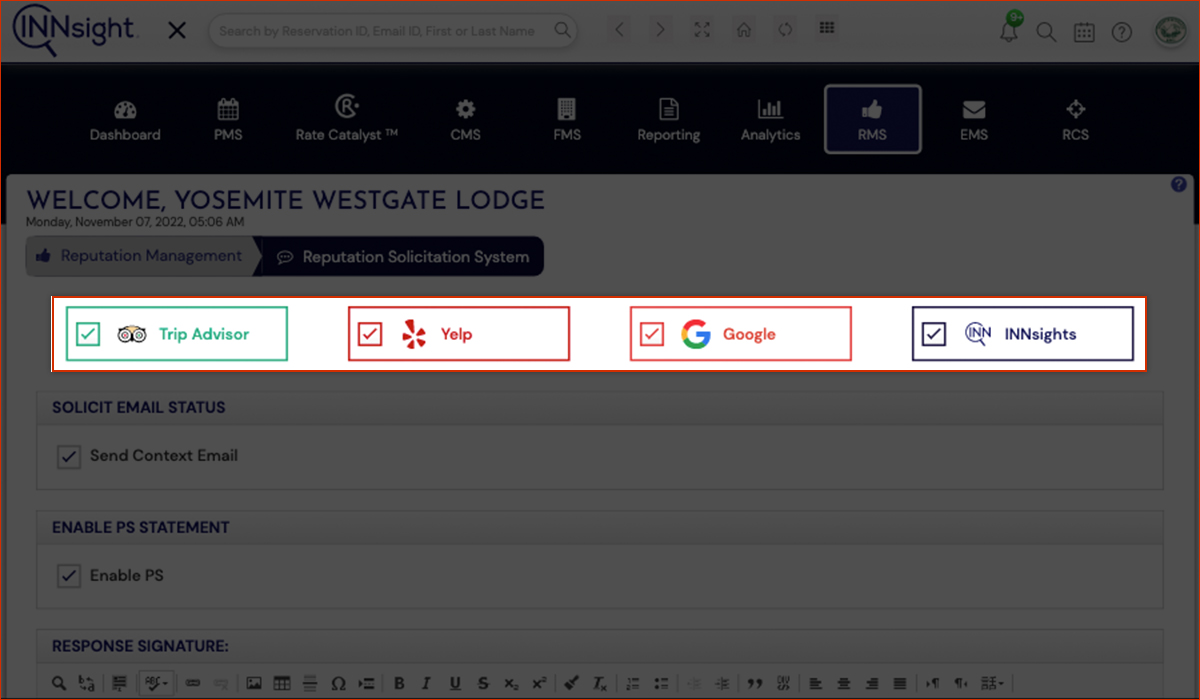Open the Analytics module
The image size is (1200, 700).
[x=770, y=120]
